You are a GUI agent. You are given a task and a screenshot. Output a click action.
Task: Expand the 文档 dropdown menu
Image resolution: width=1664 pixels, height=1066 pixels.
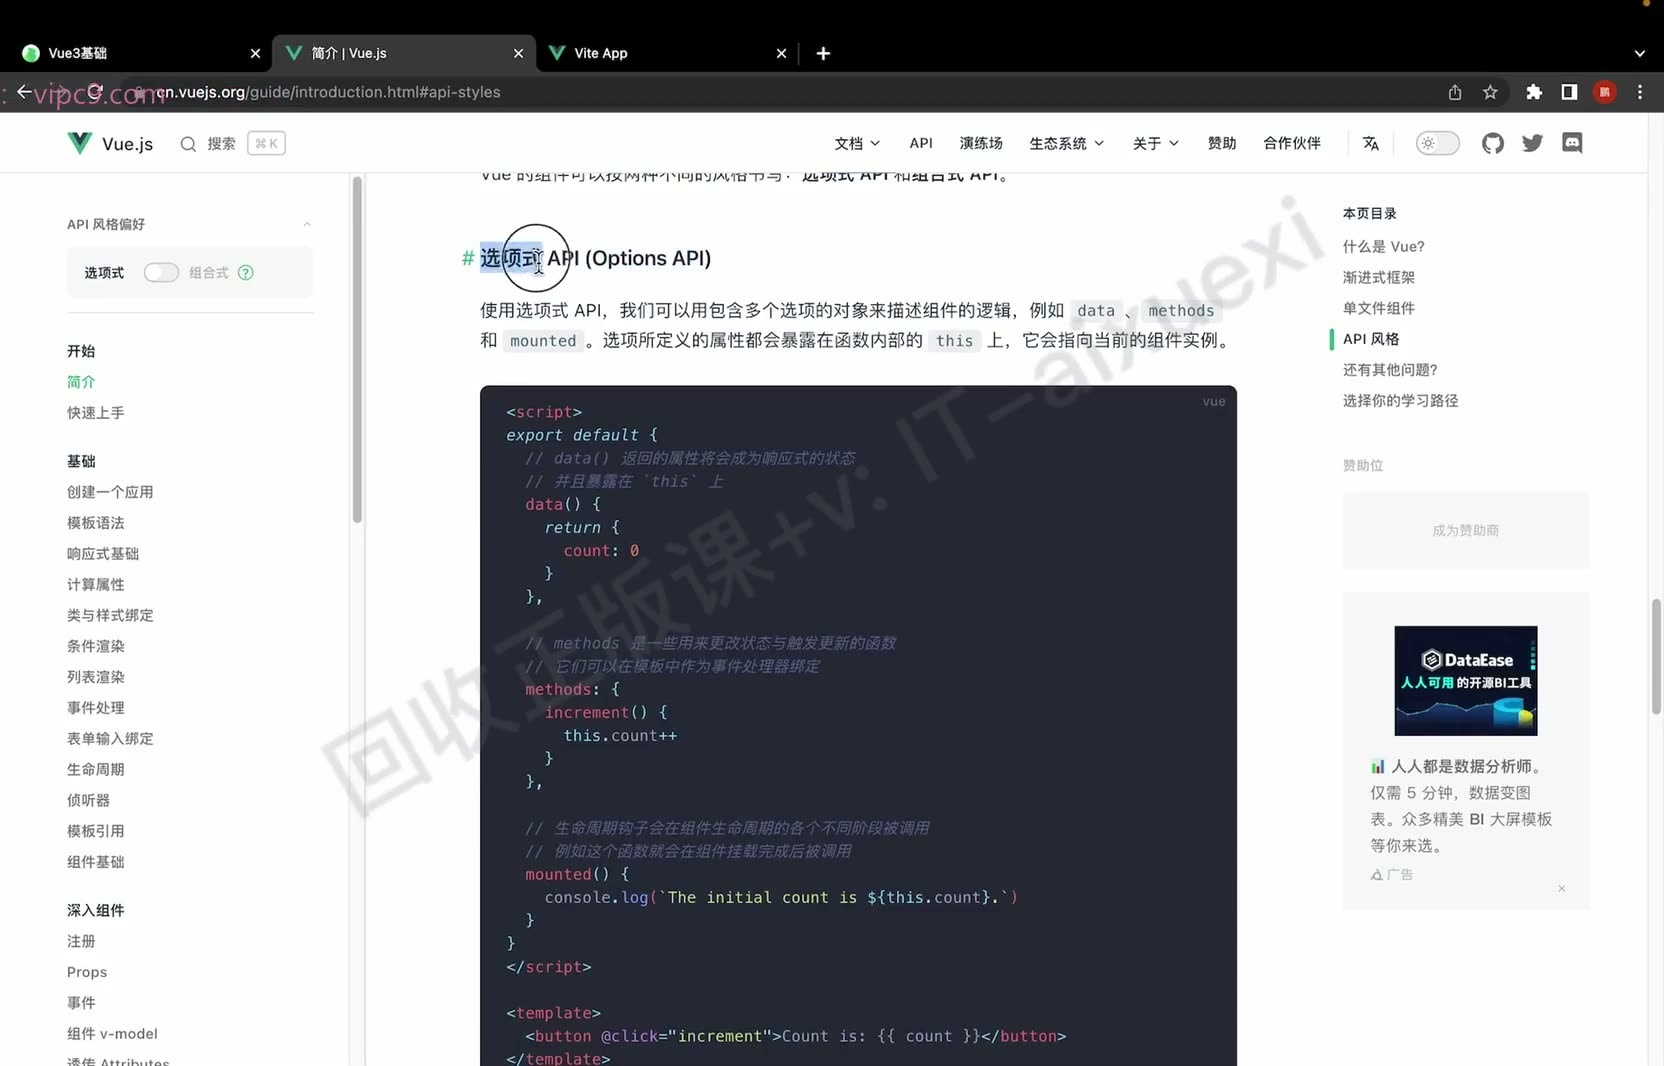click(x=857, y=143)
